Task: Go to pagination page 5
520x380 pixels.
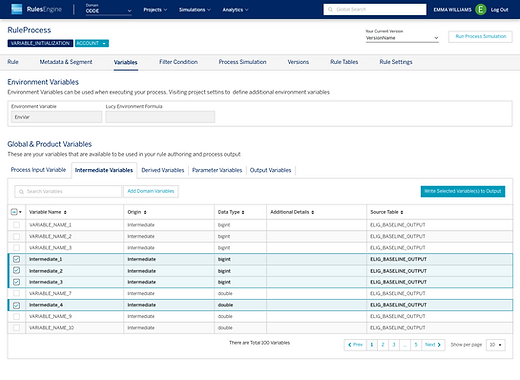Action: 416,345
